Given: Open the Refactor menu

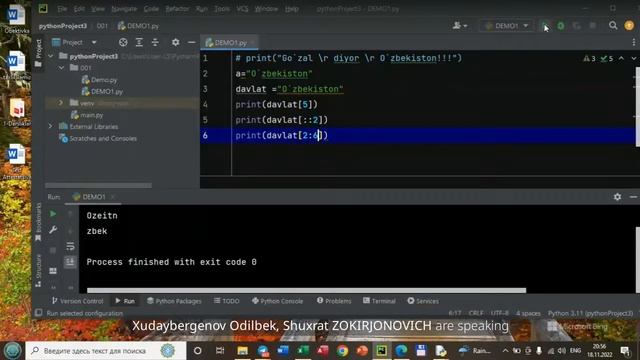Looking at the screenshot, I should tap(177, 9).
